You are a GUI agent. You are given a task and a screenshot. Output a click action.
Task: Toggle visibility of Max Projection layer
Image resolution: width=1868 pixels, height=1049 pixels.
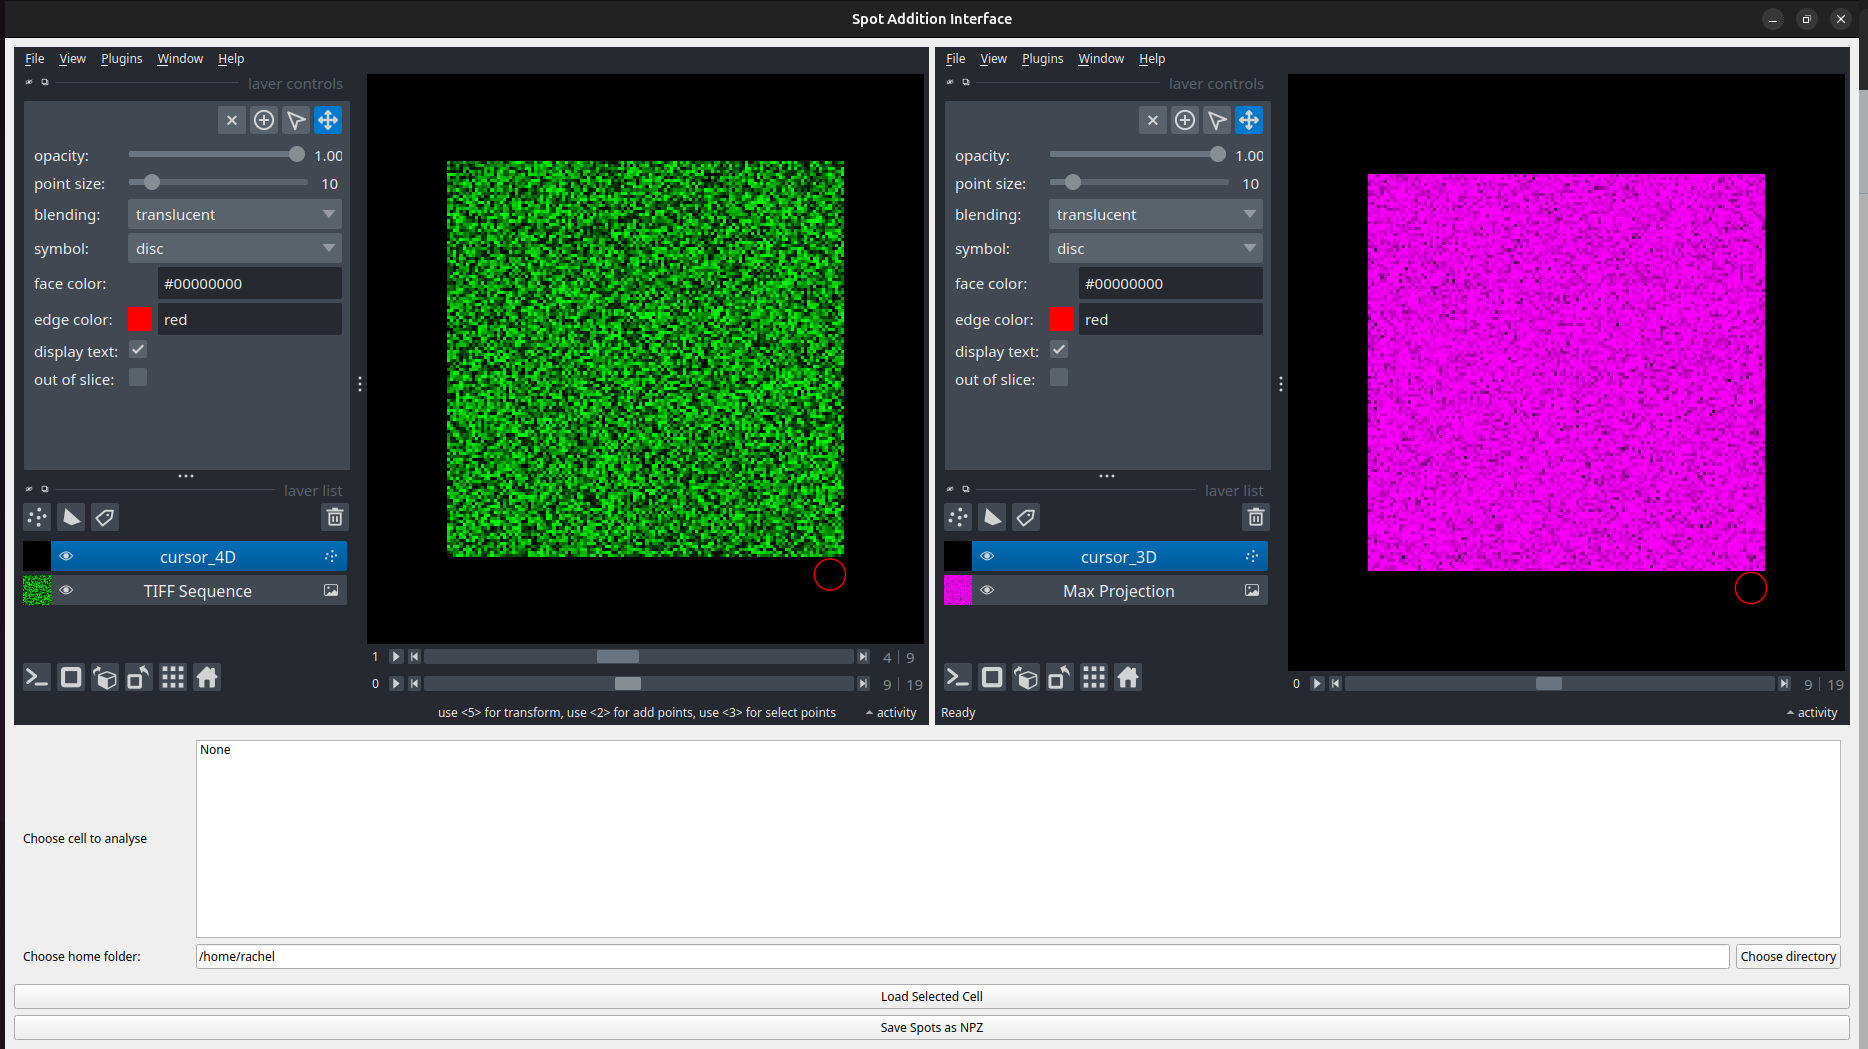click(x=987, y=591)
